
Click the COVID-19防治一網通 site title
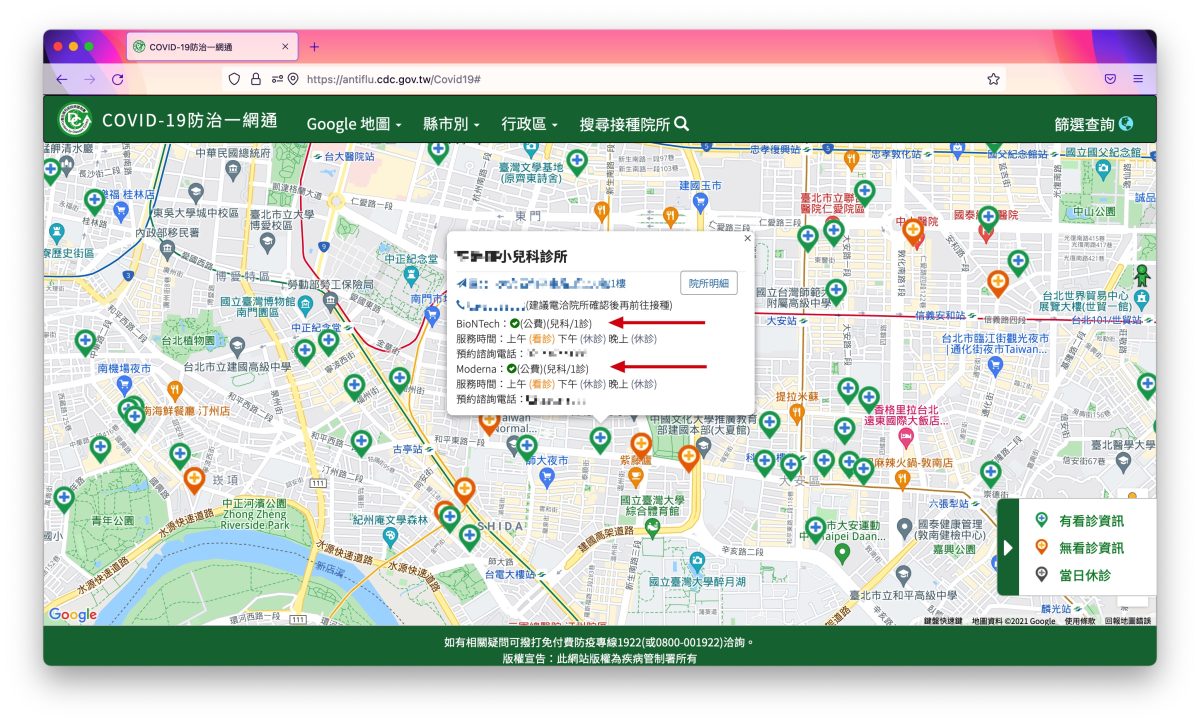(189, 121)
